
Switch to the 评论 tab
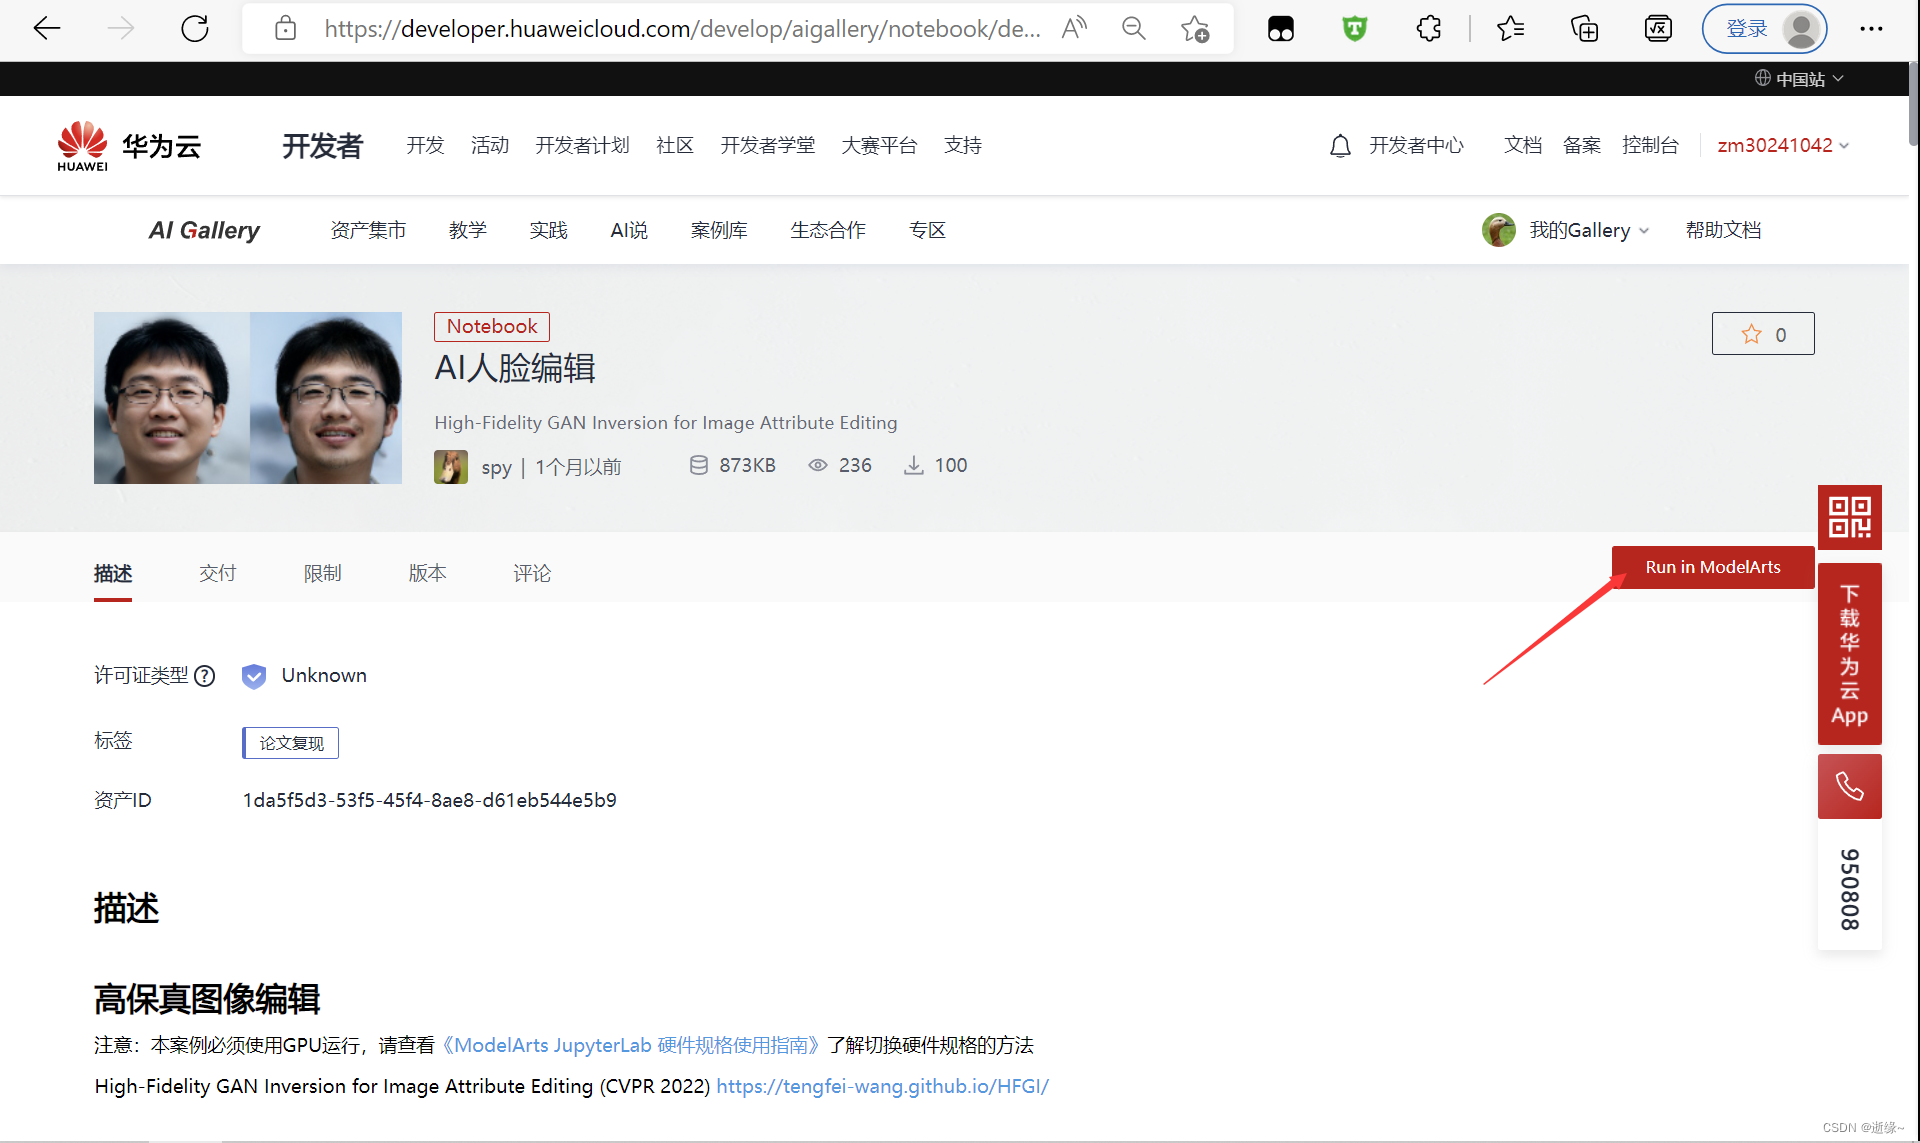click(531, 573)
